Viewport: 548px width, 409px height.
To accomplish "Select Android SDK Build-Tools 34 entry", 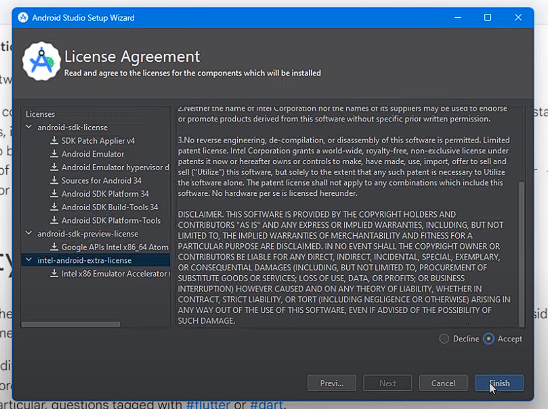I will click(110, 207).
